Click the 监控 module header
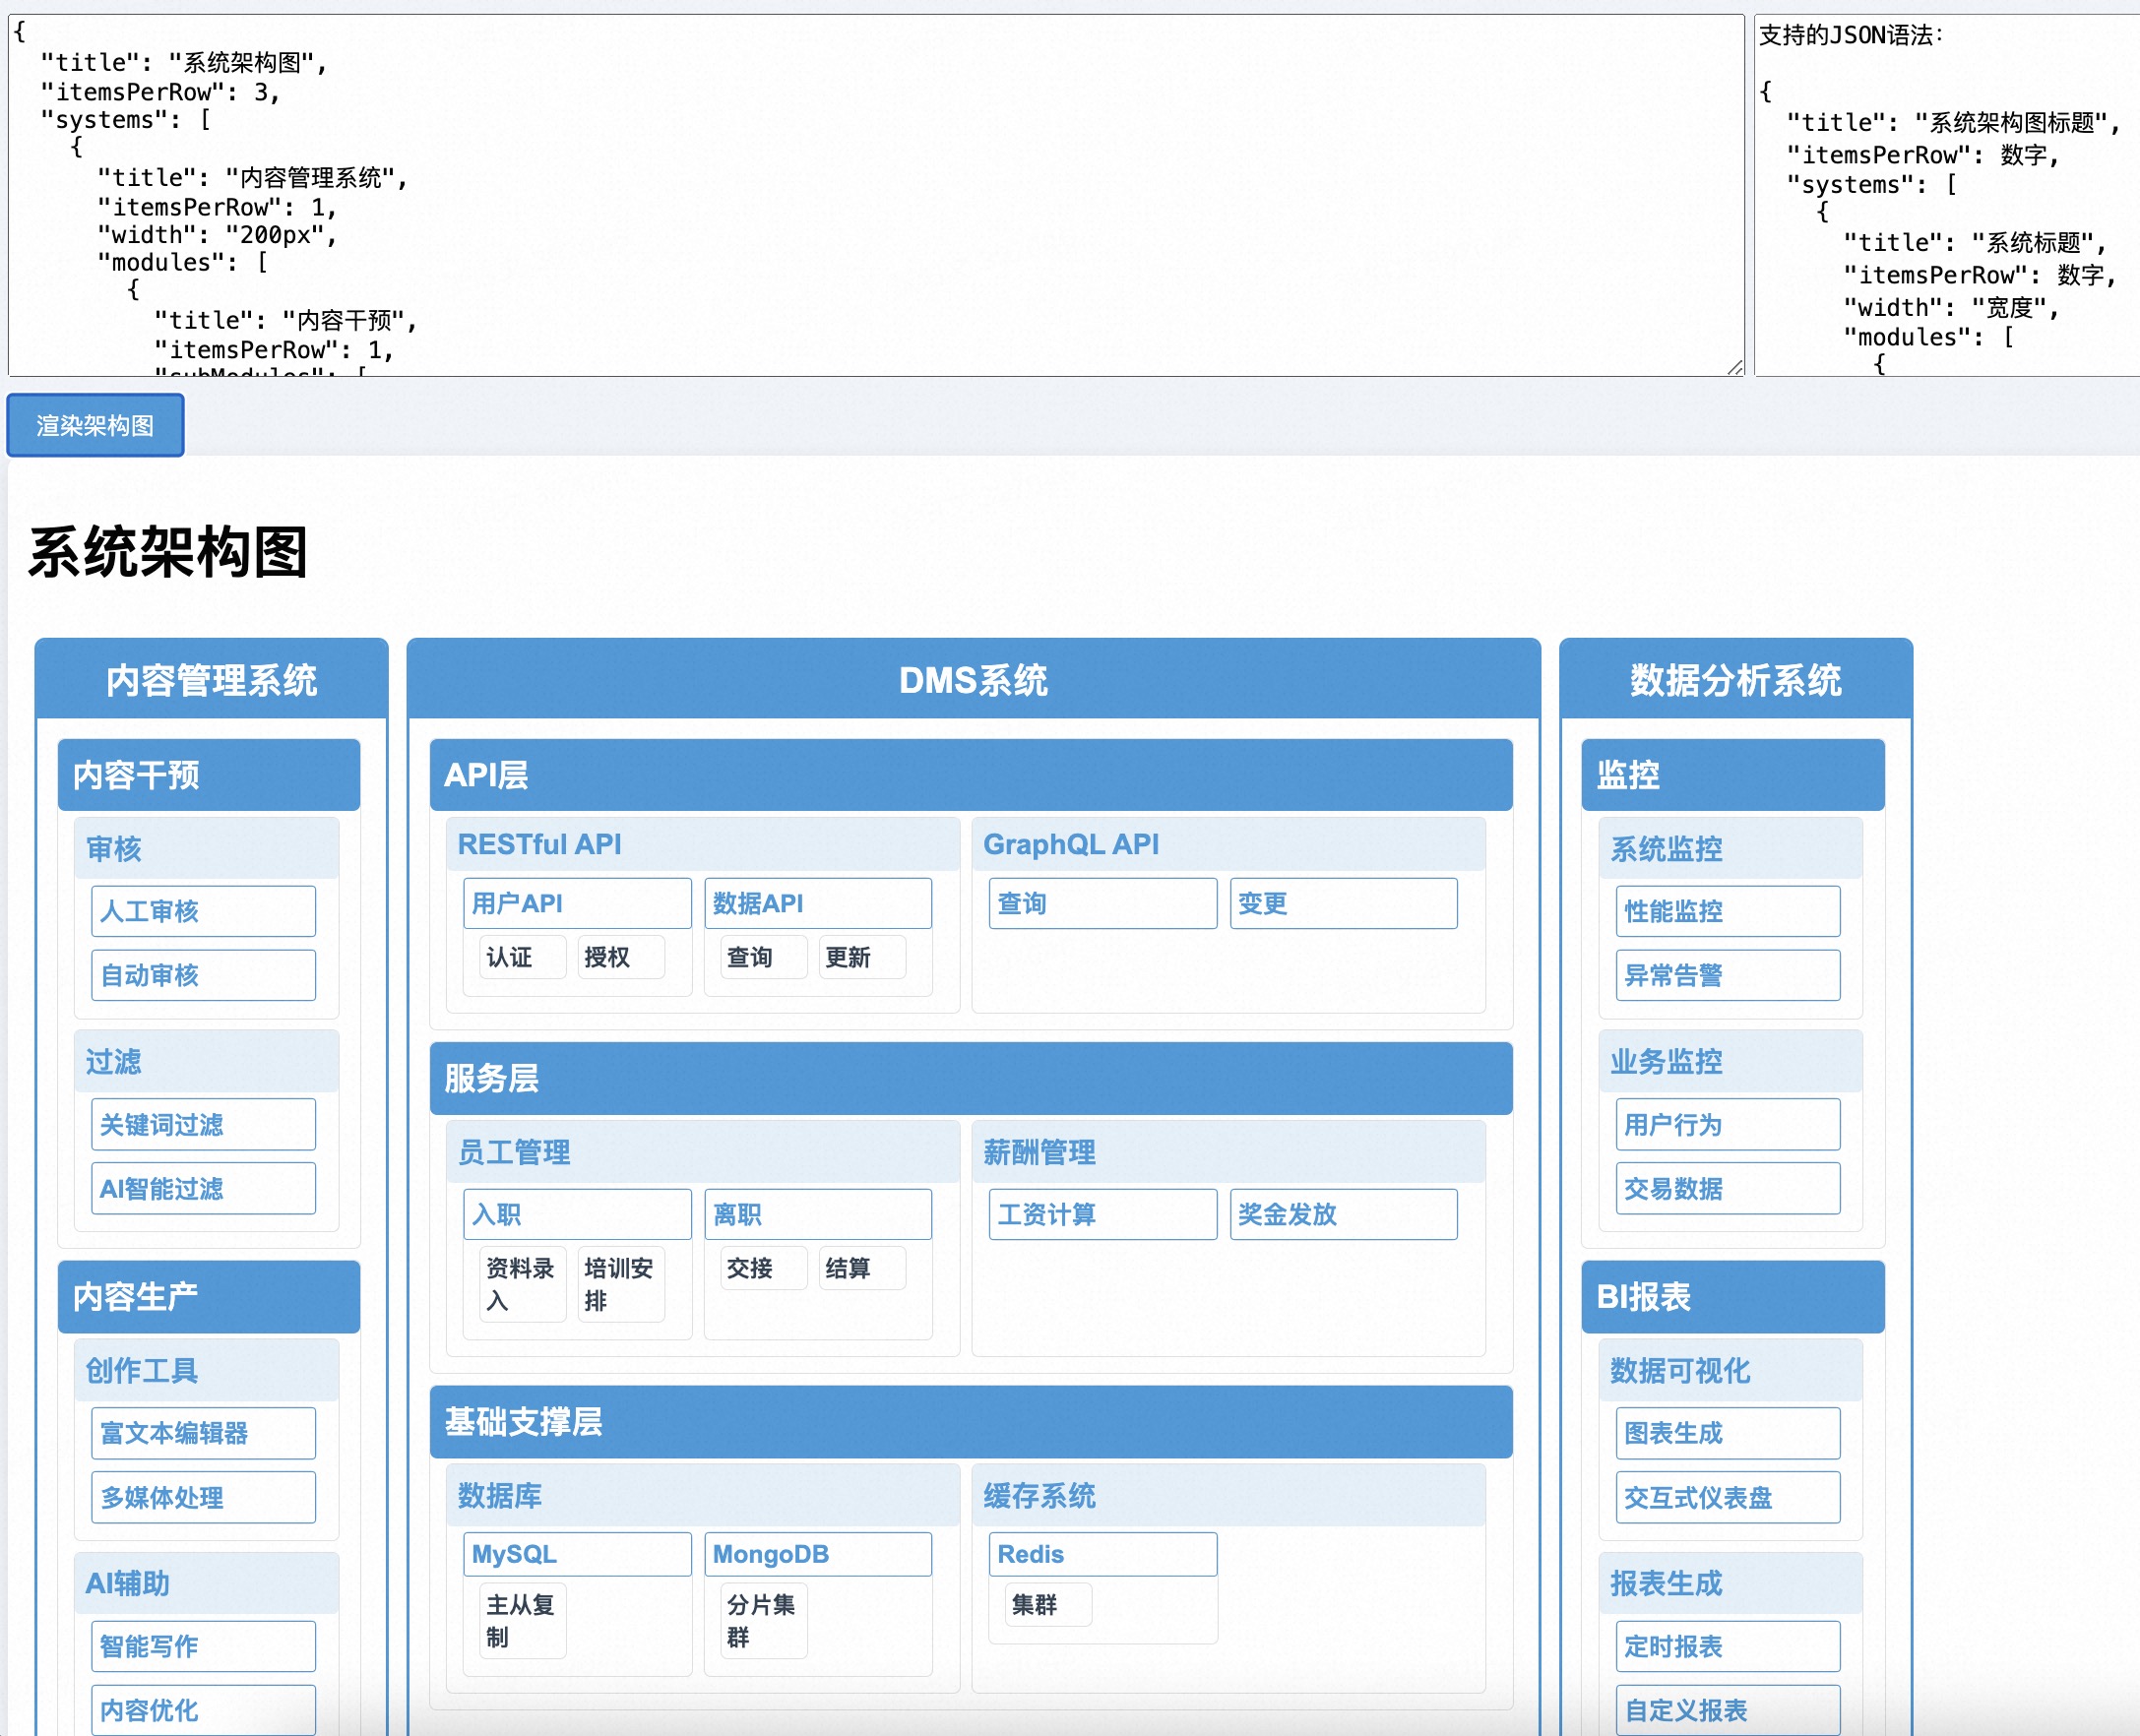Image resolution: width=2140 pixels, height=1736 pixels. click(1733, 775)
